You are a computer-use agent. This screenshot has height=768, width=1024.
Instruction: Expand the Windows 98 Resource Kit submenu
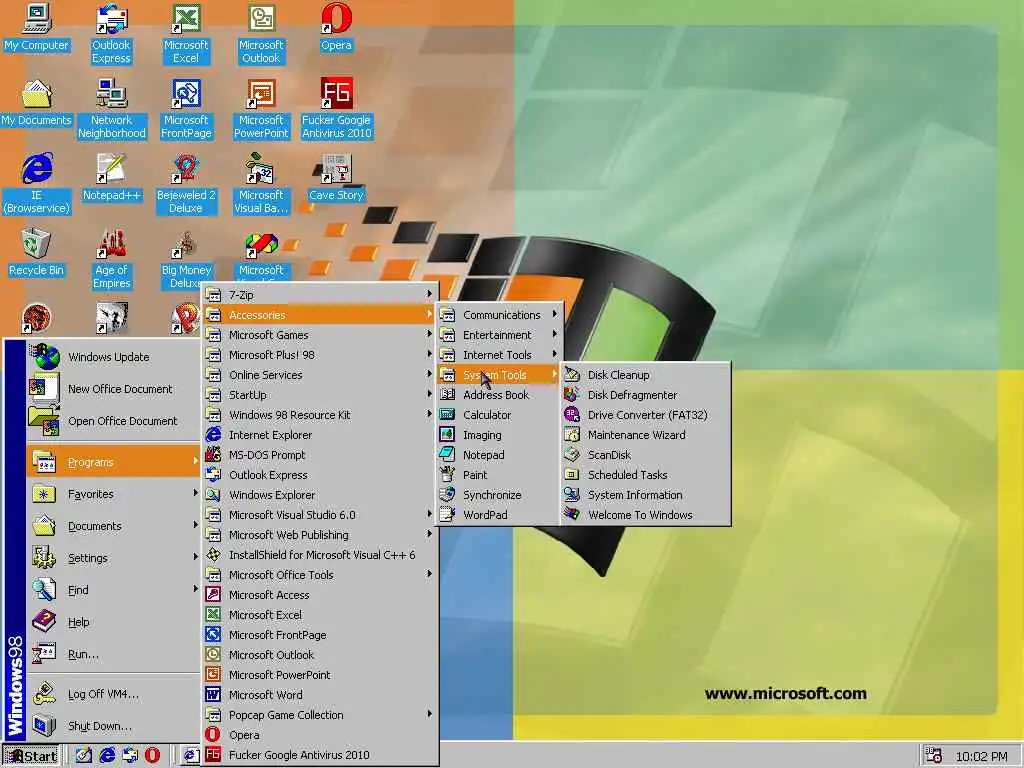[320, 415]
